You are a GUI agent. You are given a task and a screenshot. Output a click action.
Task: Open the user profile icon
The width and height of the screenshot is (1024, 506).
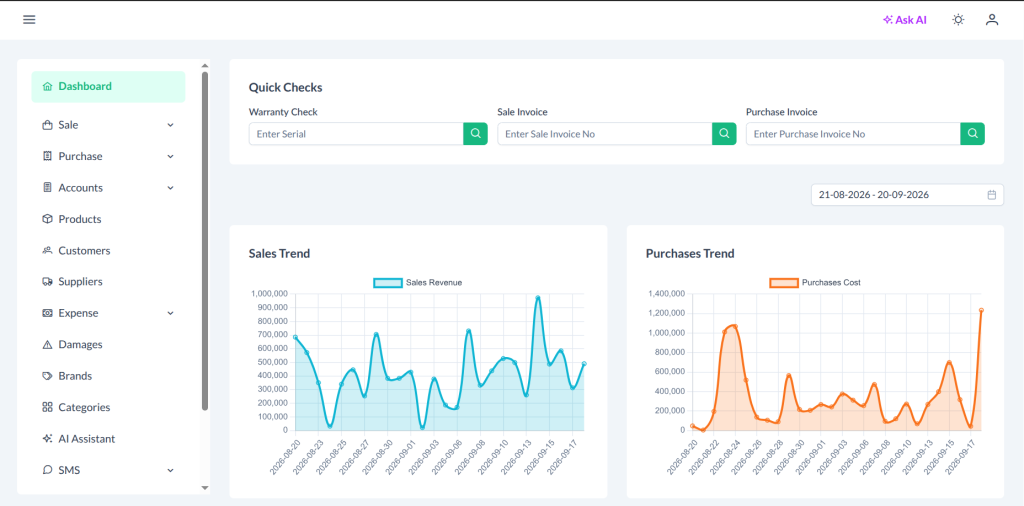(992, 20)
